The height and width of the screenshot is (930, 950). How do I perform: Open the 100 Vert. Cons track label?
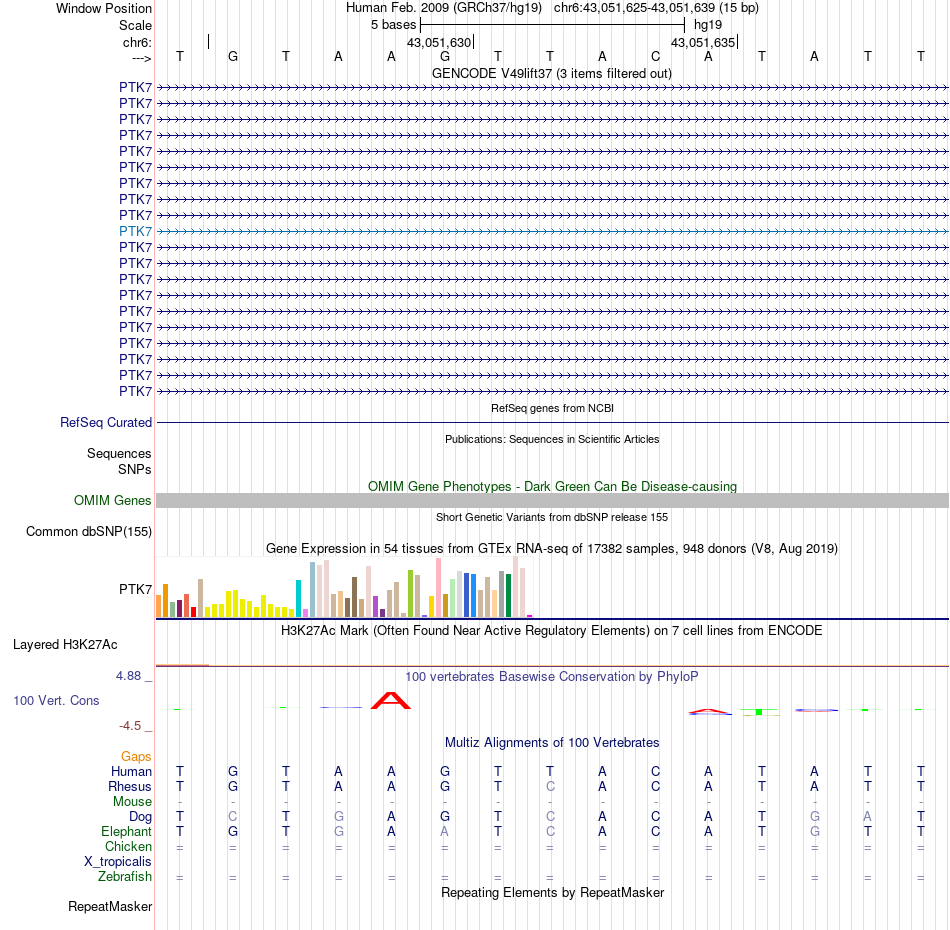click(x=56, y=700)
